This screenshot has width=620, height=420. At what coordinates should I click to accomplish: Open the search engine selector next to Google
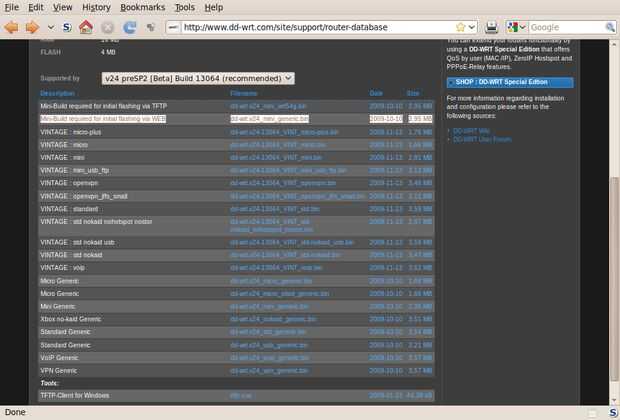[516, 27]
